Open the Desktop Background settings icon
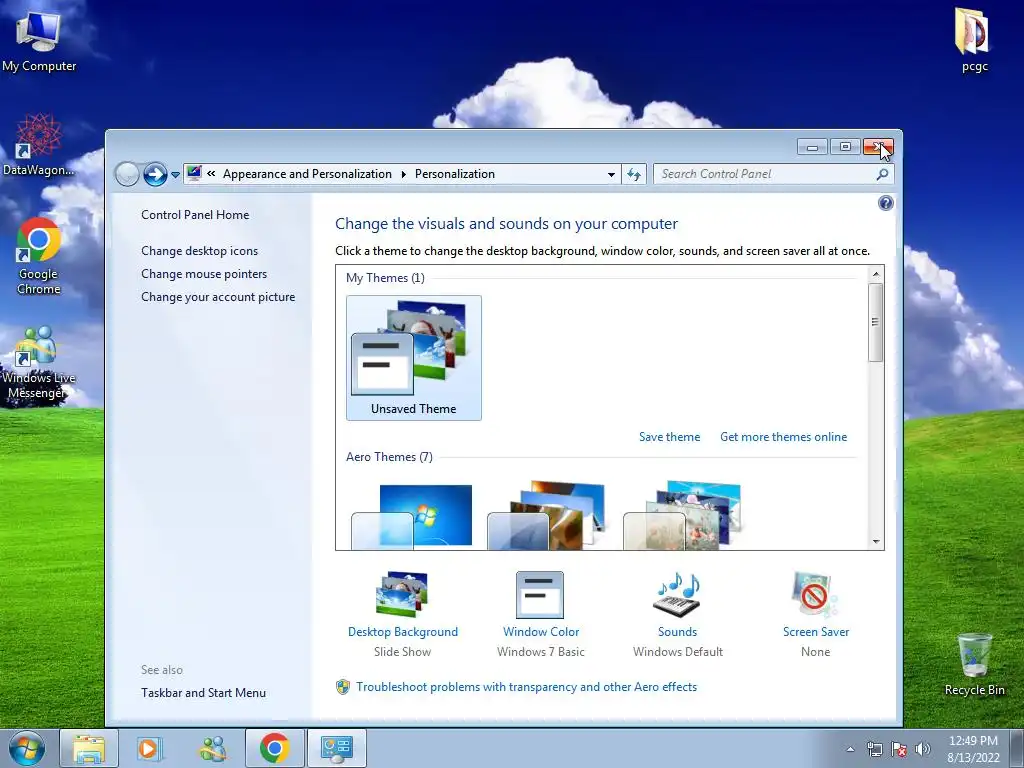Viewport: 1024px width, 768px height. 402,594
